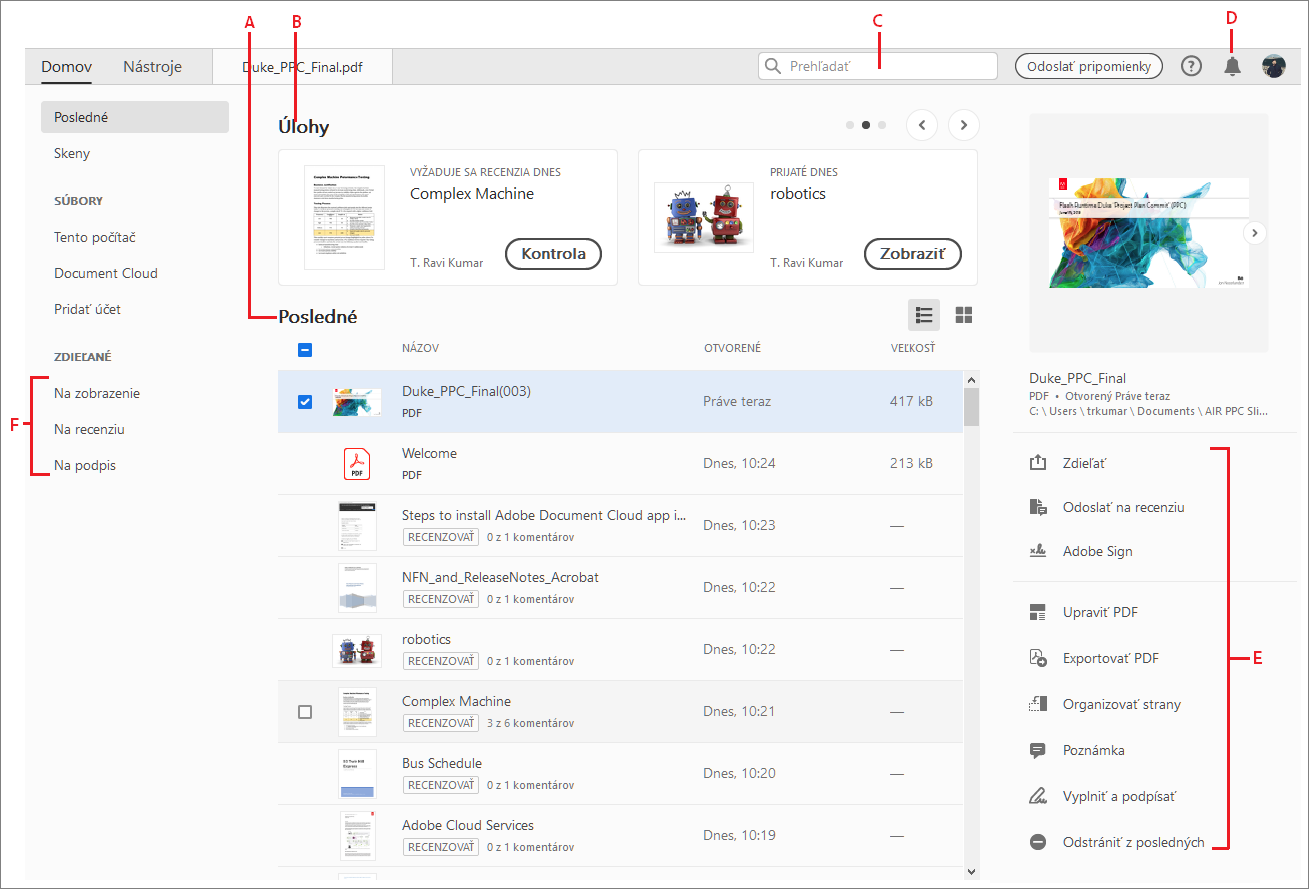Expand preview panel with the thumbnail arrow

click(1257, 233)
